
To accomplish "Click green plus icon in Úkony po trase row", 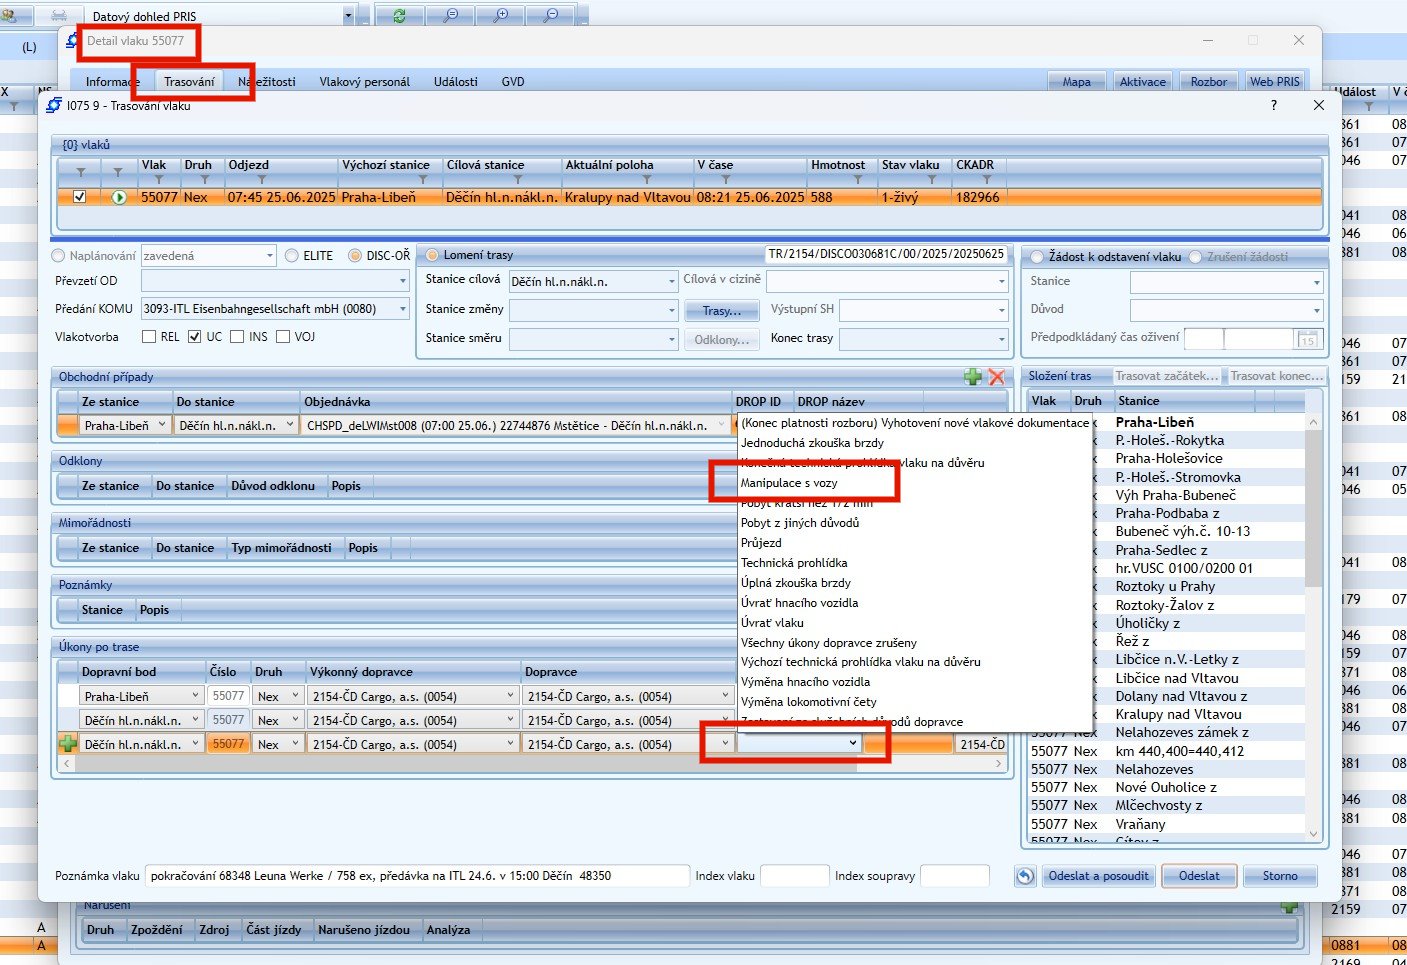I will pyautogui.click(x=67, y=744).
